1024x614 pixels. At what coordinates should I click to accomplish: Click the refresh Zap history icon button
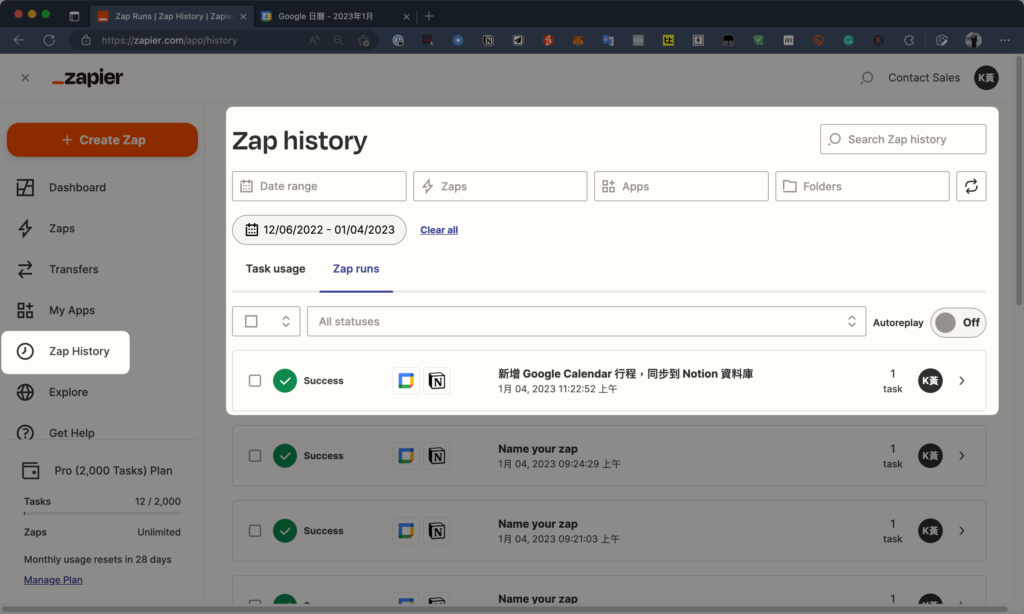(x=971, y=186)
